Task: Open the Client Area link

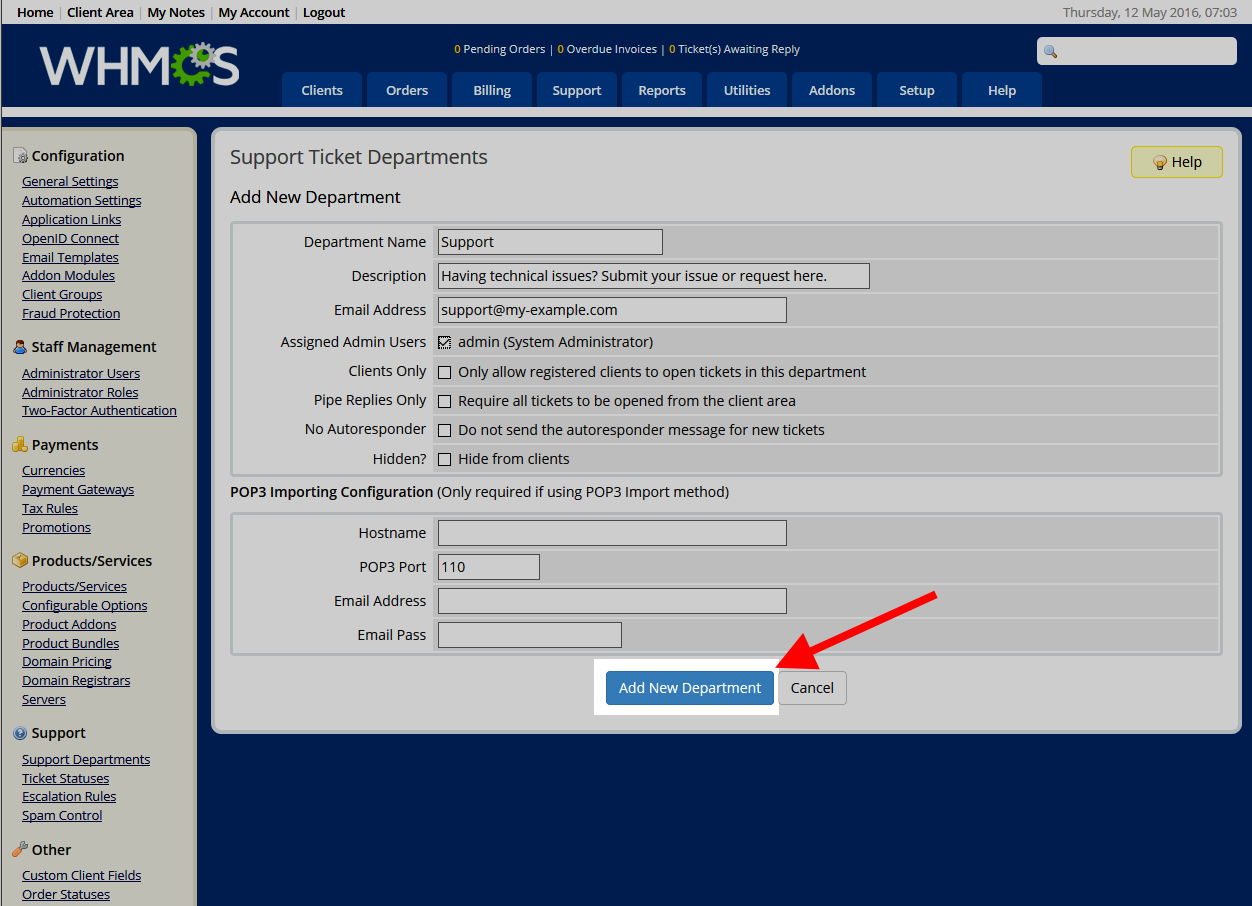Action: 100,12
